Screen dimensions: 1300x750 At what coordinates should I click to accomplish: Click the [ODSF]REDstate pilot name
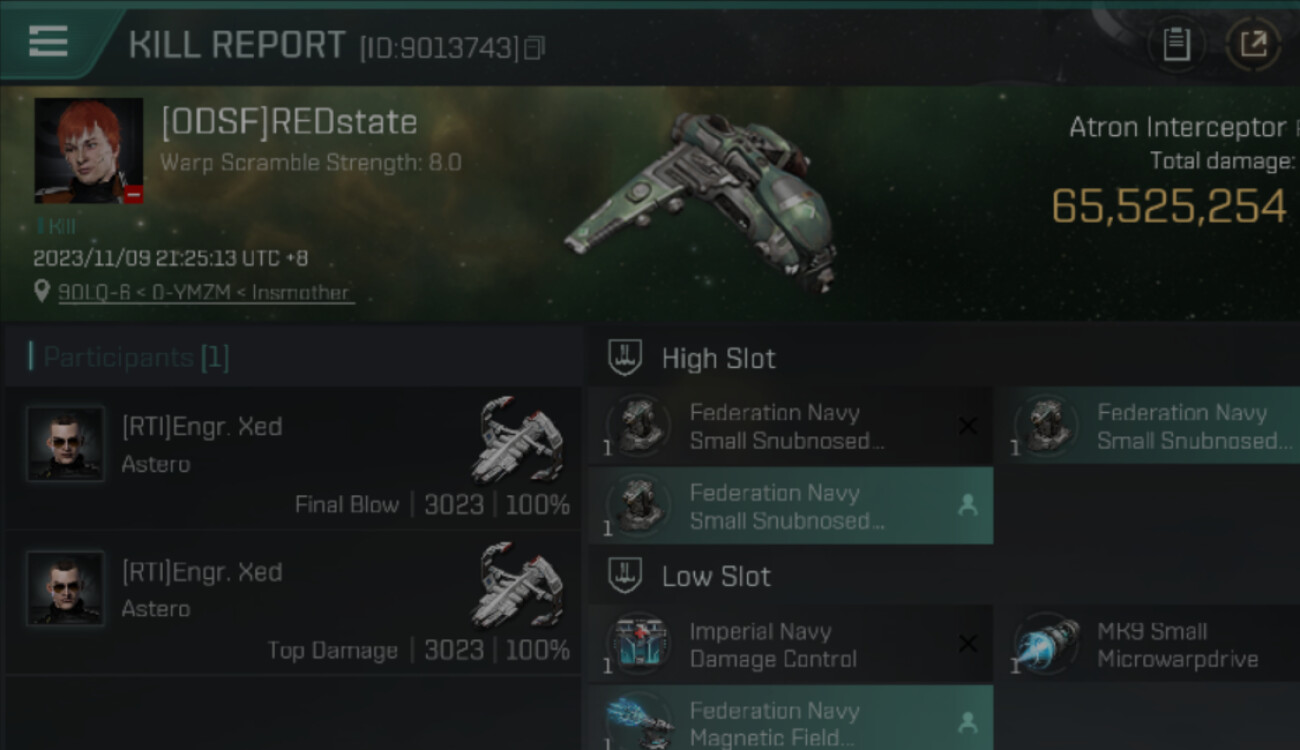(x=289, y=122)
